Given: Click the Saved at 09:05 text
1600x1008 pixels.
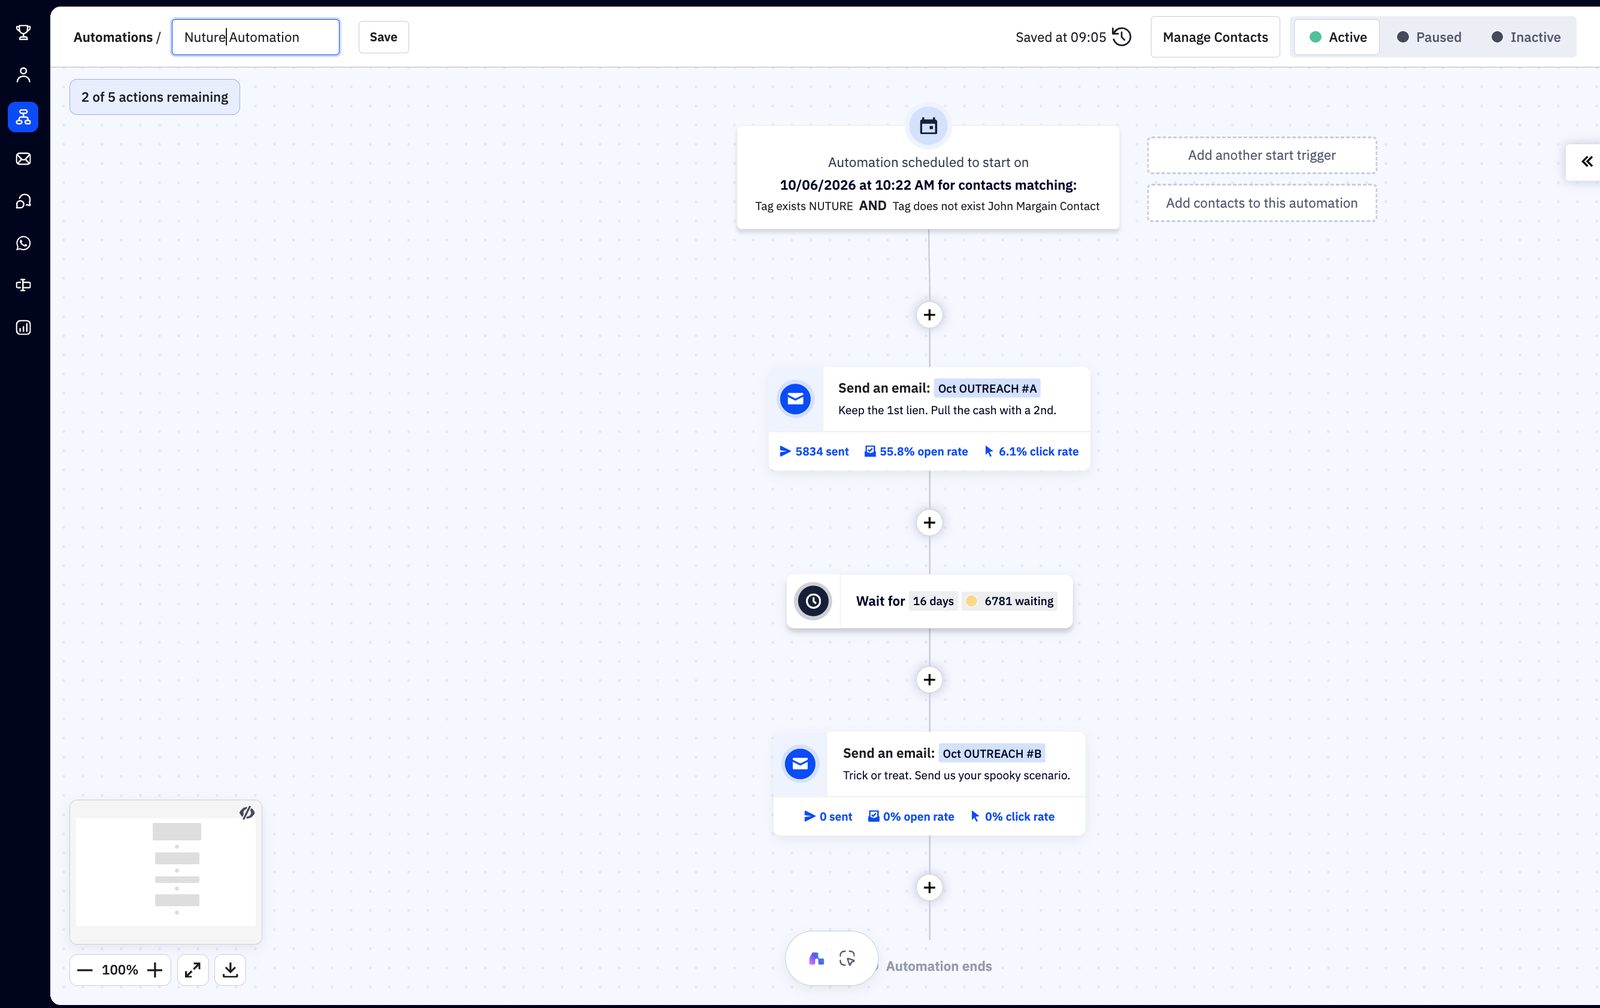Looking at the screenshot, I should (x=1061, y=37).
